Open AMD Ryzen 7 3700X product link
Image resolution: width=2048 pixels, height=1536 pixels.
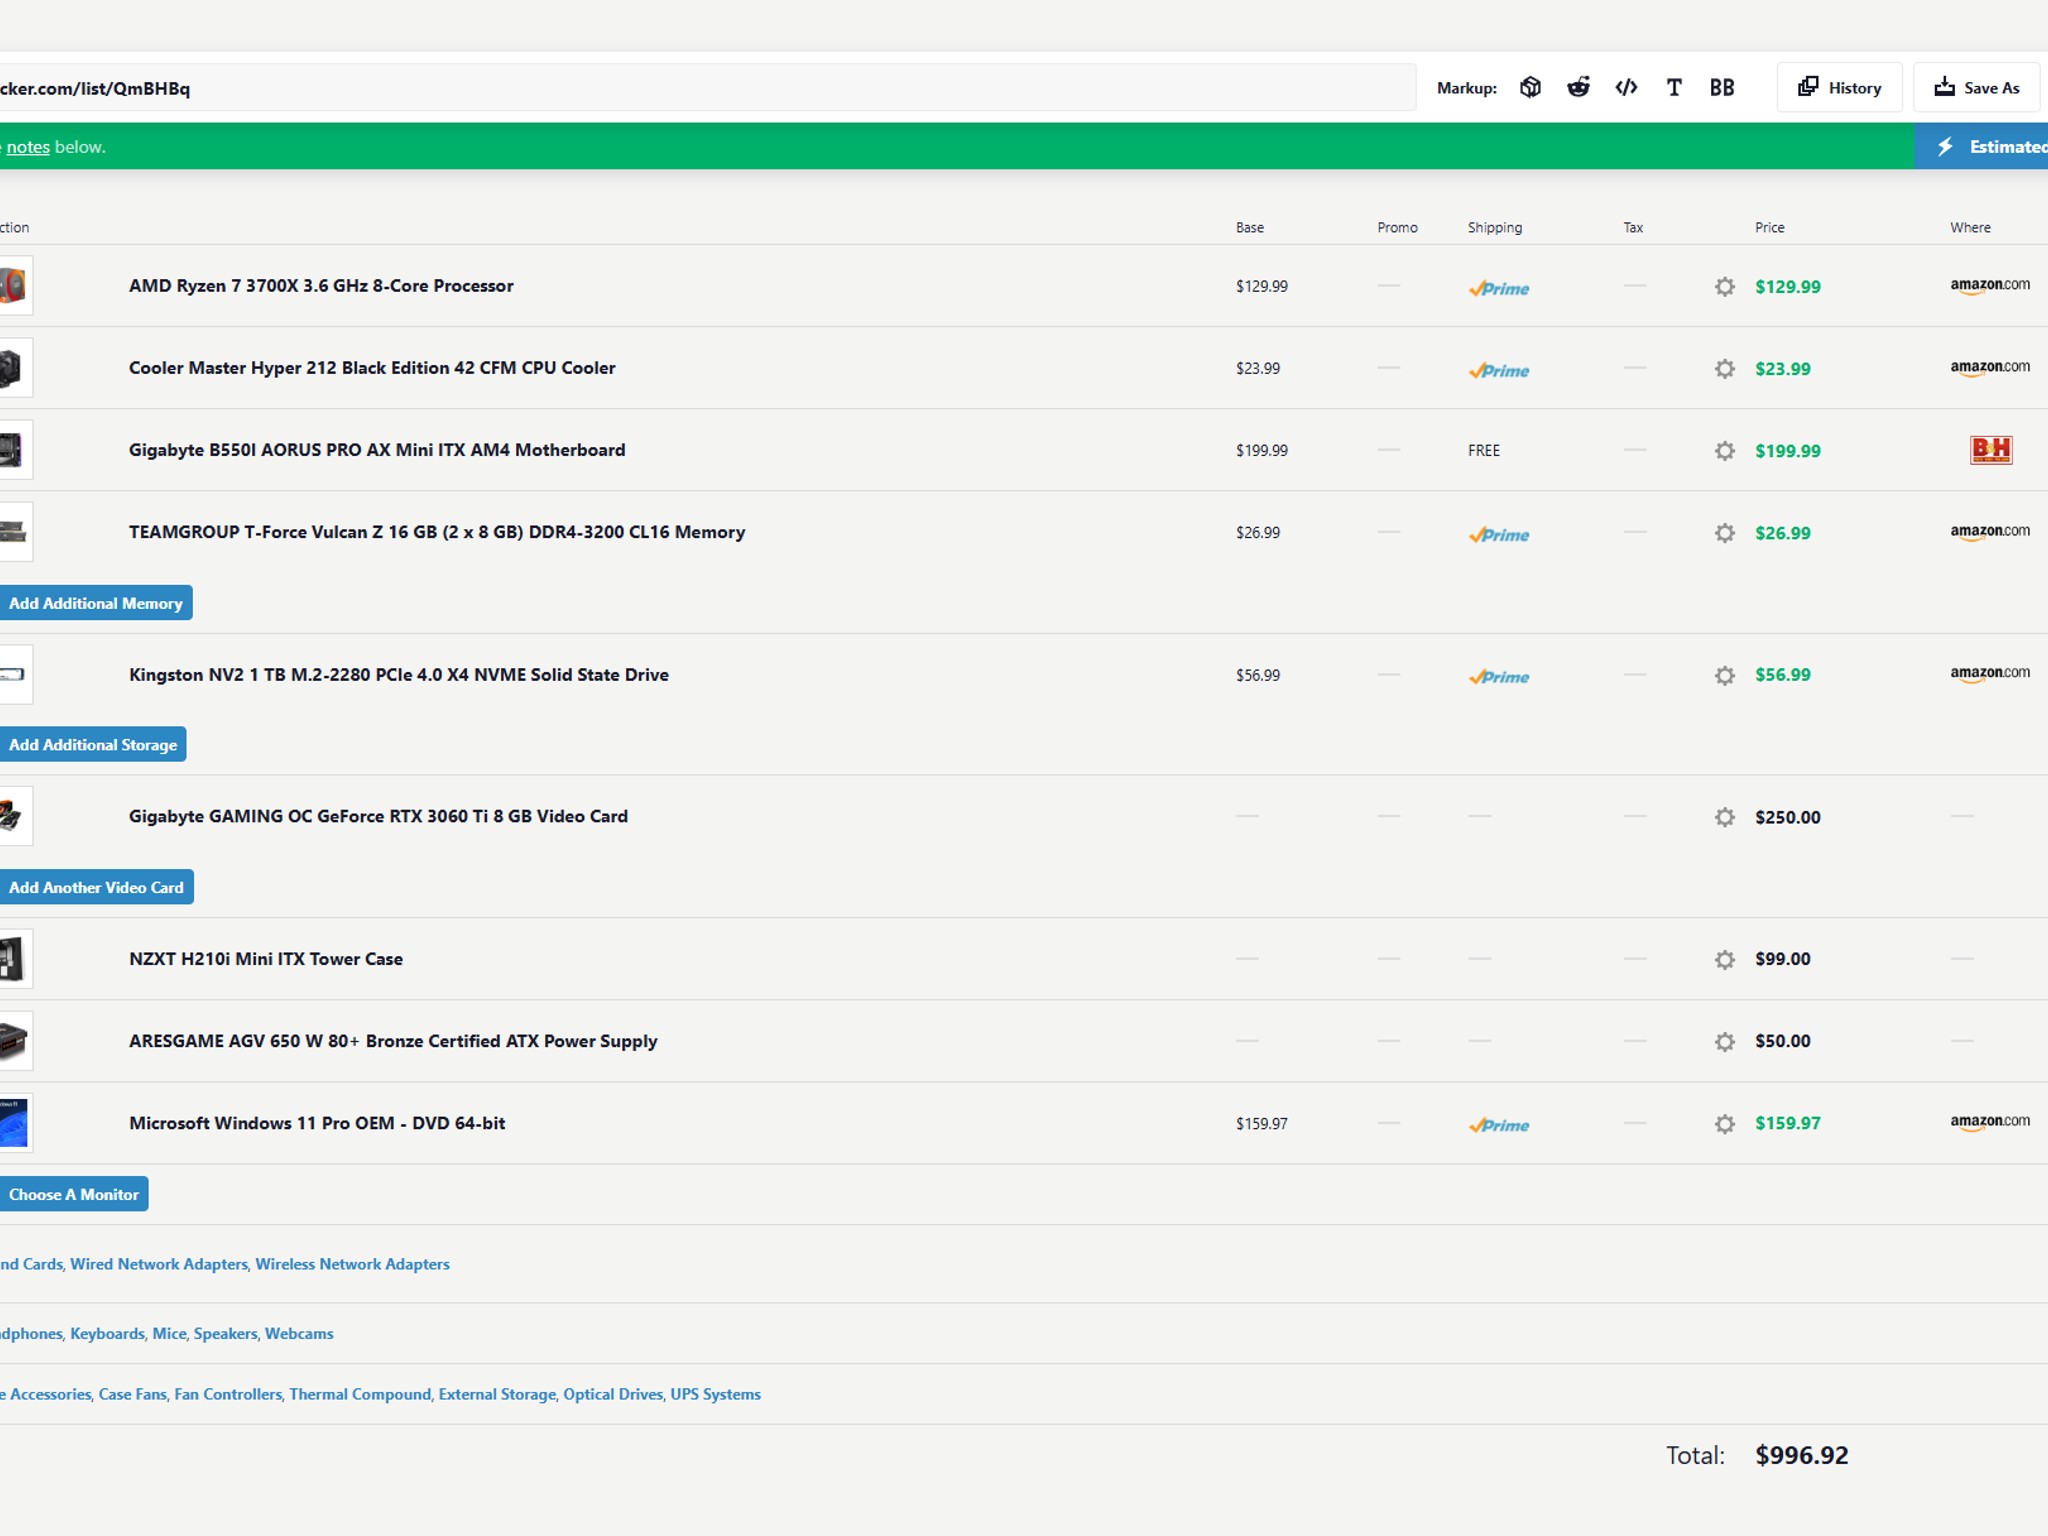[x=321, y=285]
